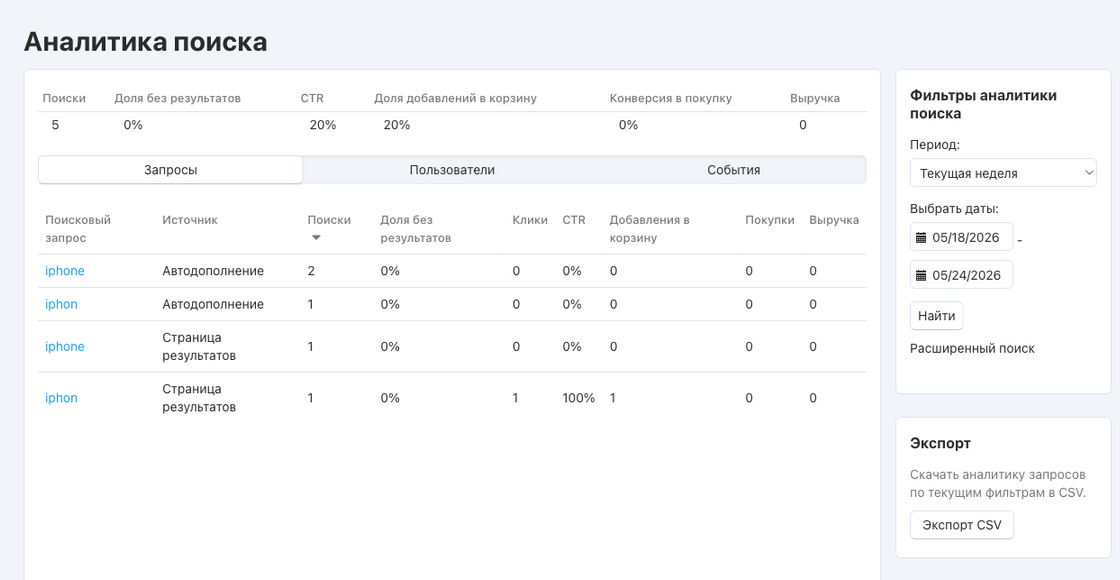Click the Экспорт panel heading
1120x580 pixels.
point(940,444)
